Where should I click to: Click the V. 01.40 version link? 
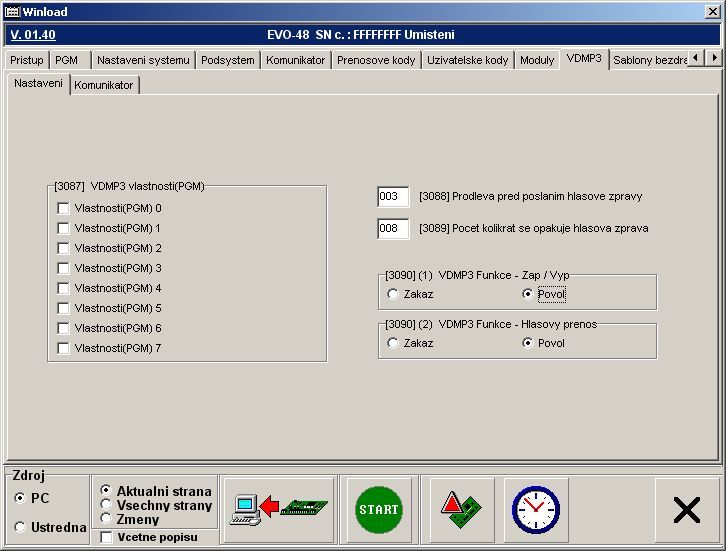[x=33, y=35]
